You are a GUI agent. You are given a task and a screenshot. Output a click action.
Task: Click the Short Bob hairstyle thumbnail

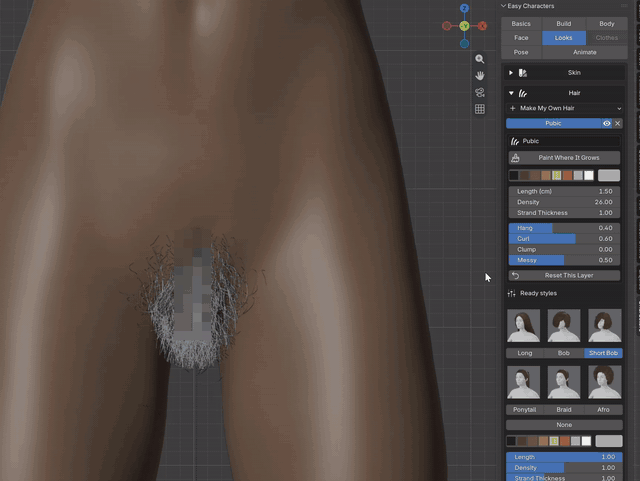pyautogui.click(x=604, y=325)
